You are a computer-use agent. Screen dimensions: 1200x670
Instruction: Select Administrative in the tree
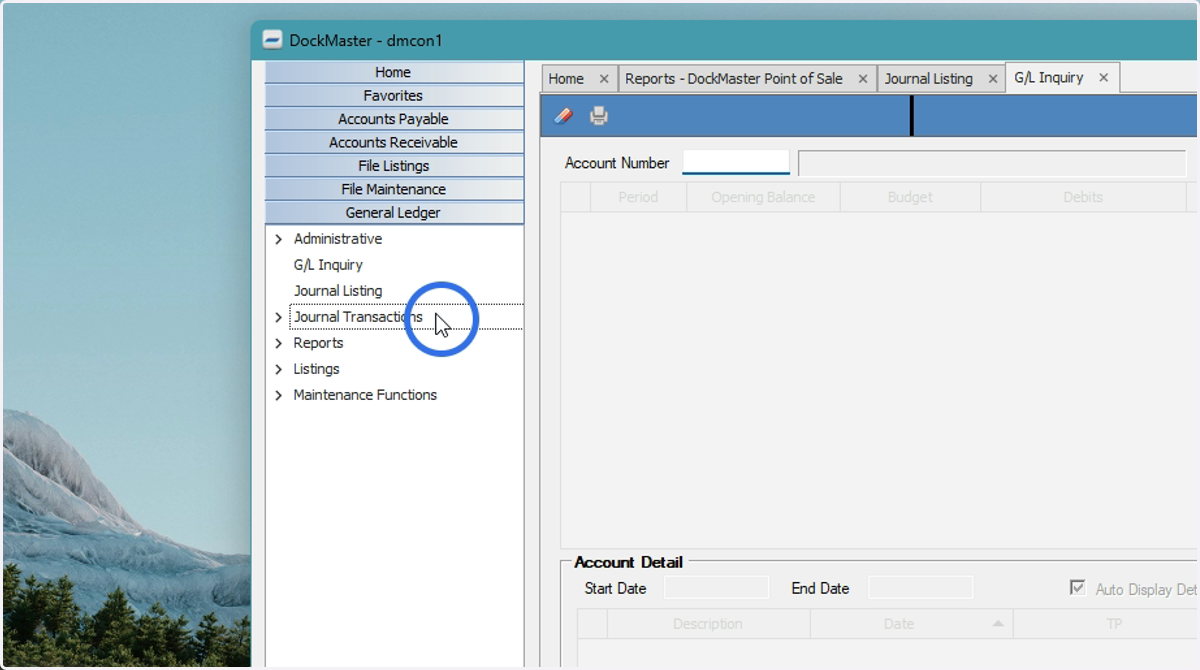[338, 239]
